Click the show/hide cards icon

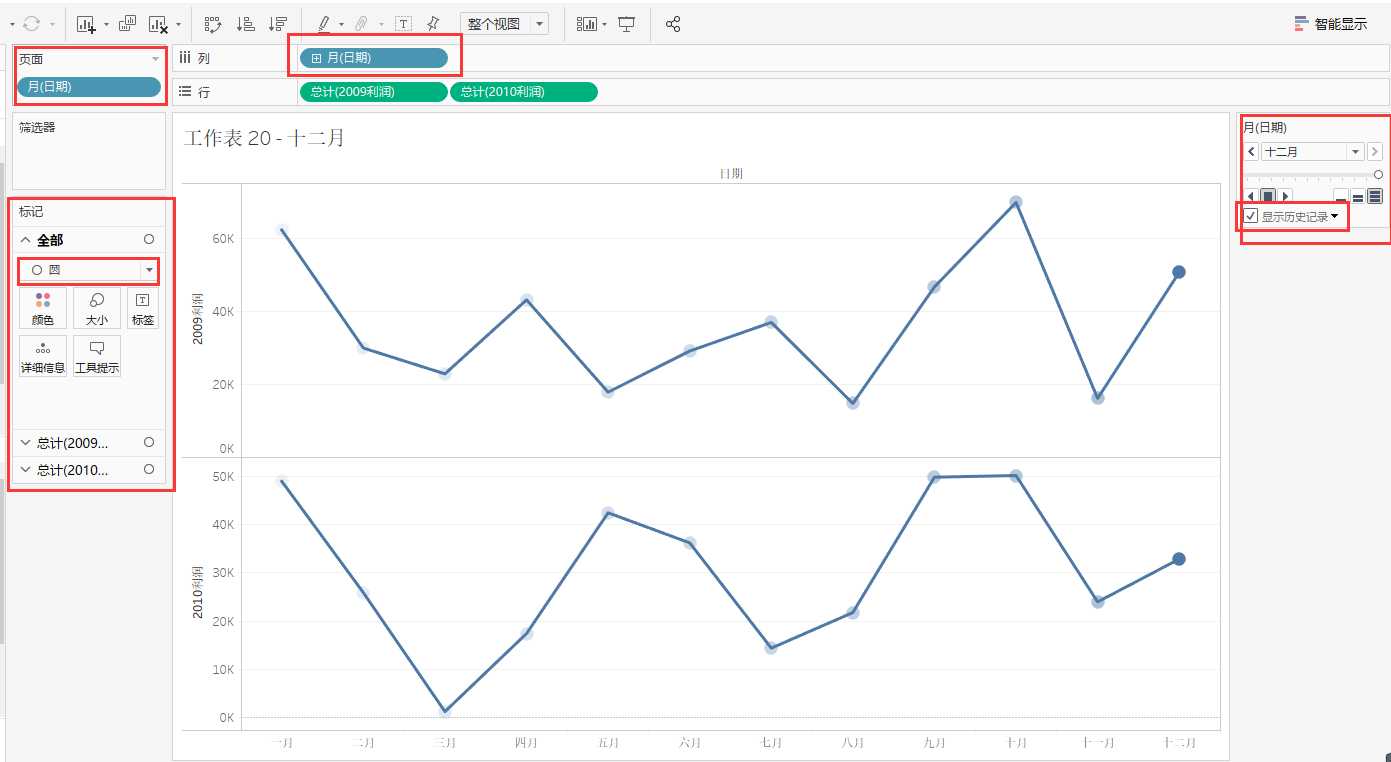click(x=587, y=23)
